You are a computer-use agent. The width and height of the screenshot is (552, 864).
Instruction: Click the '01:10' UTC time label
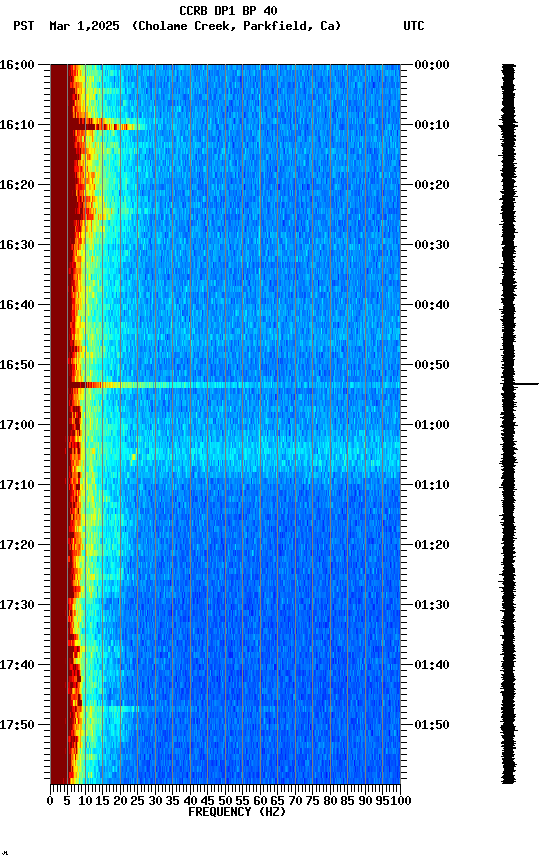(x=432, y=485)
